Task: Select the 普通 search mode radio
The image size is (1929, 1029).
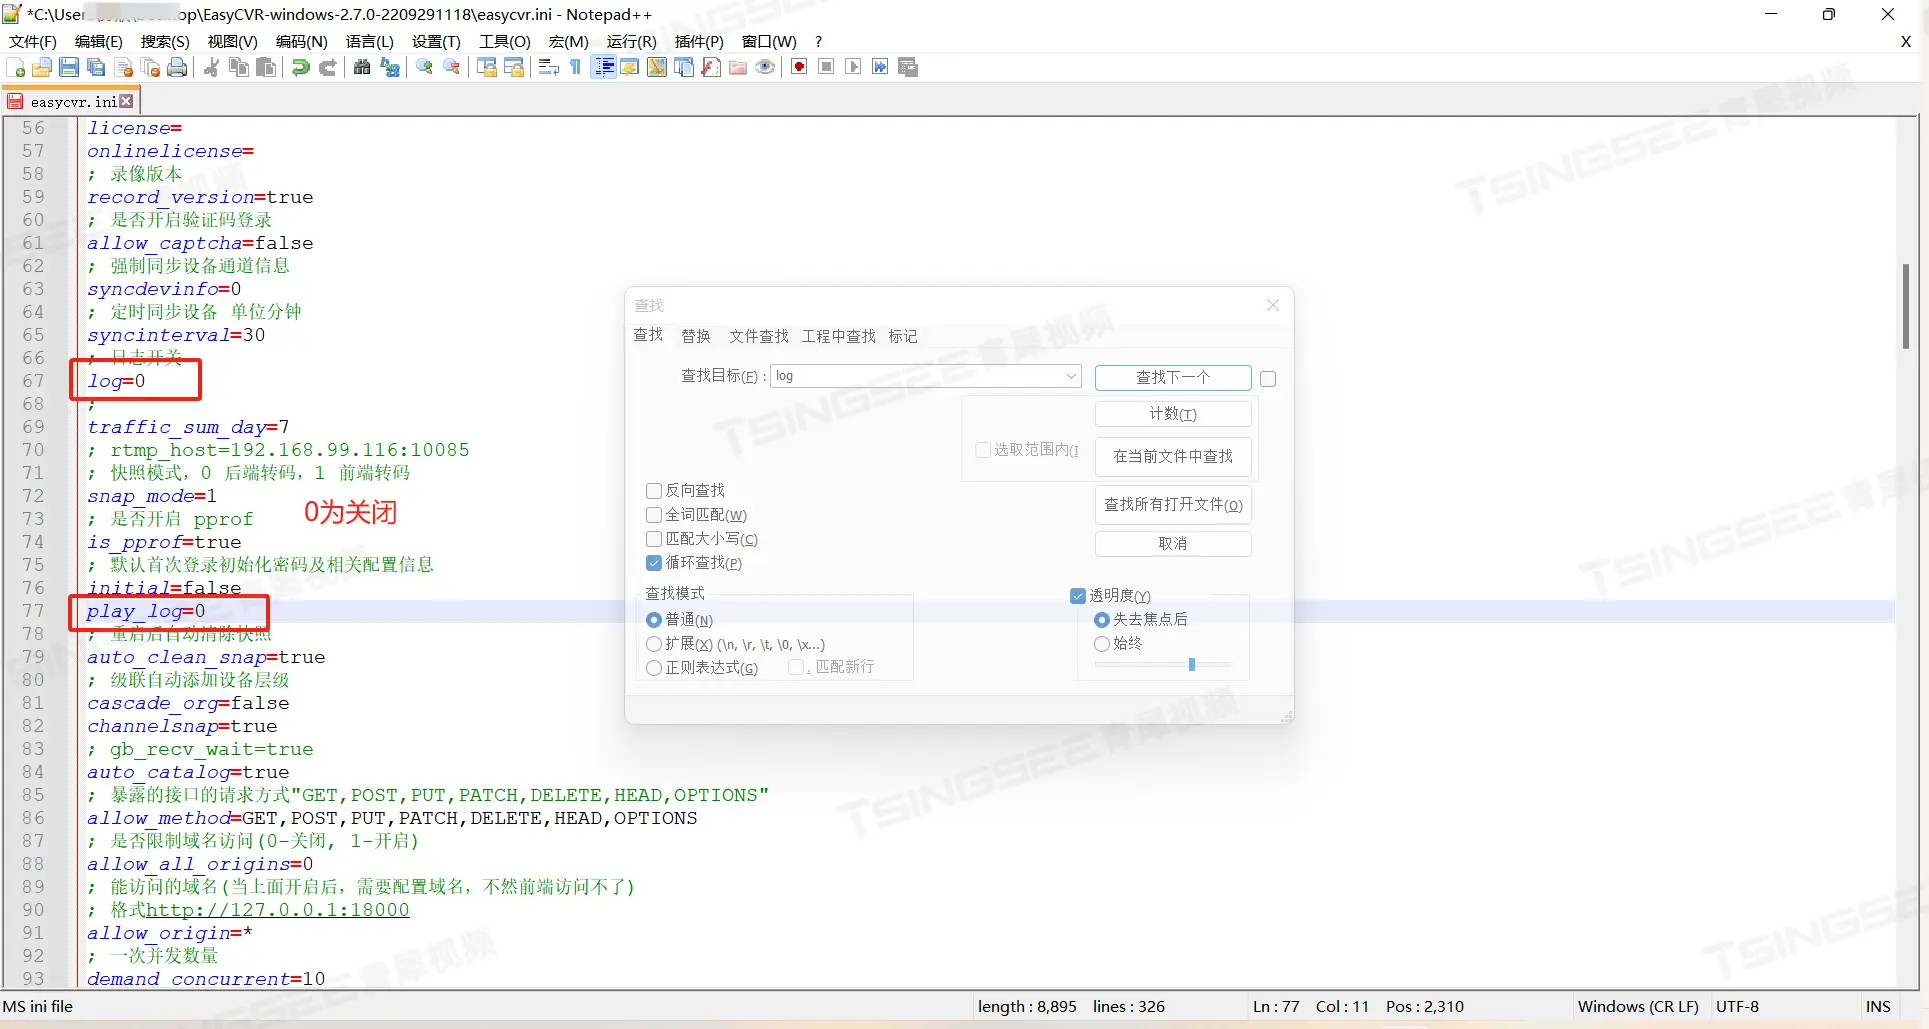Action: point(654,620)
